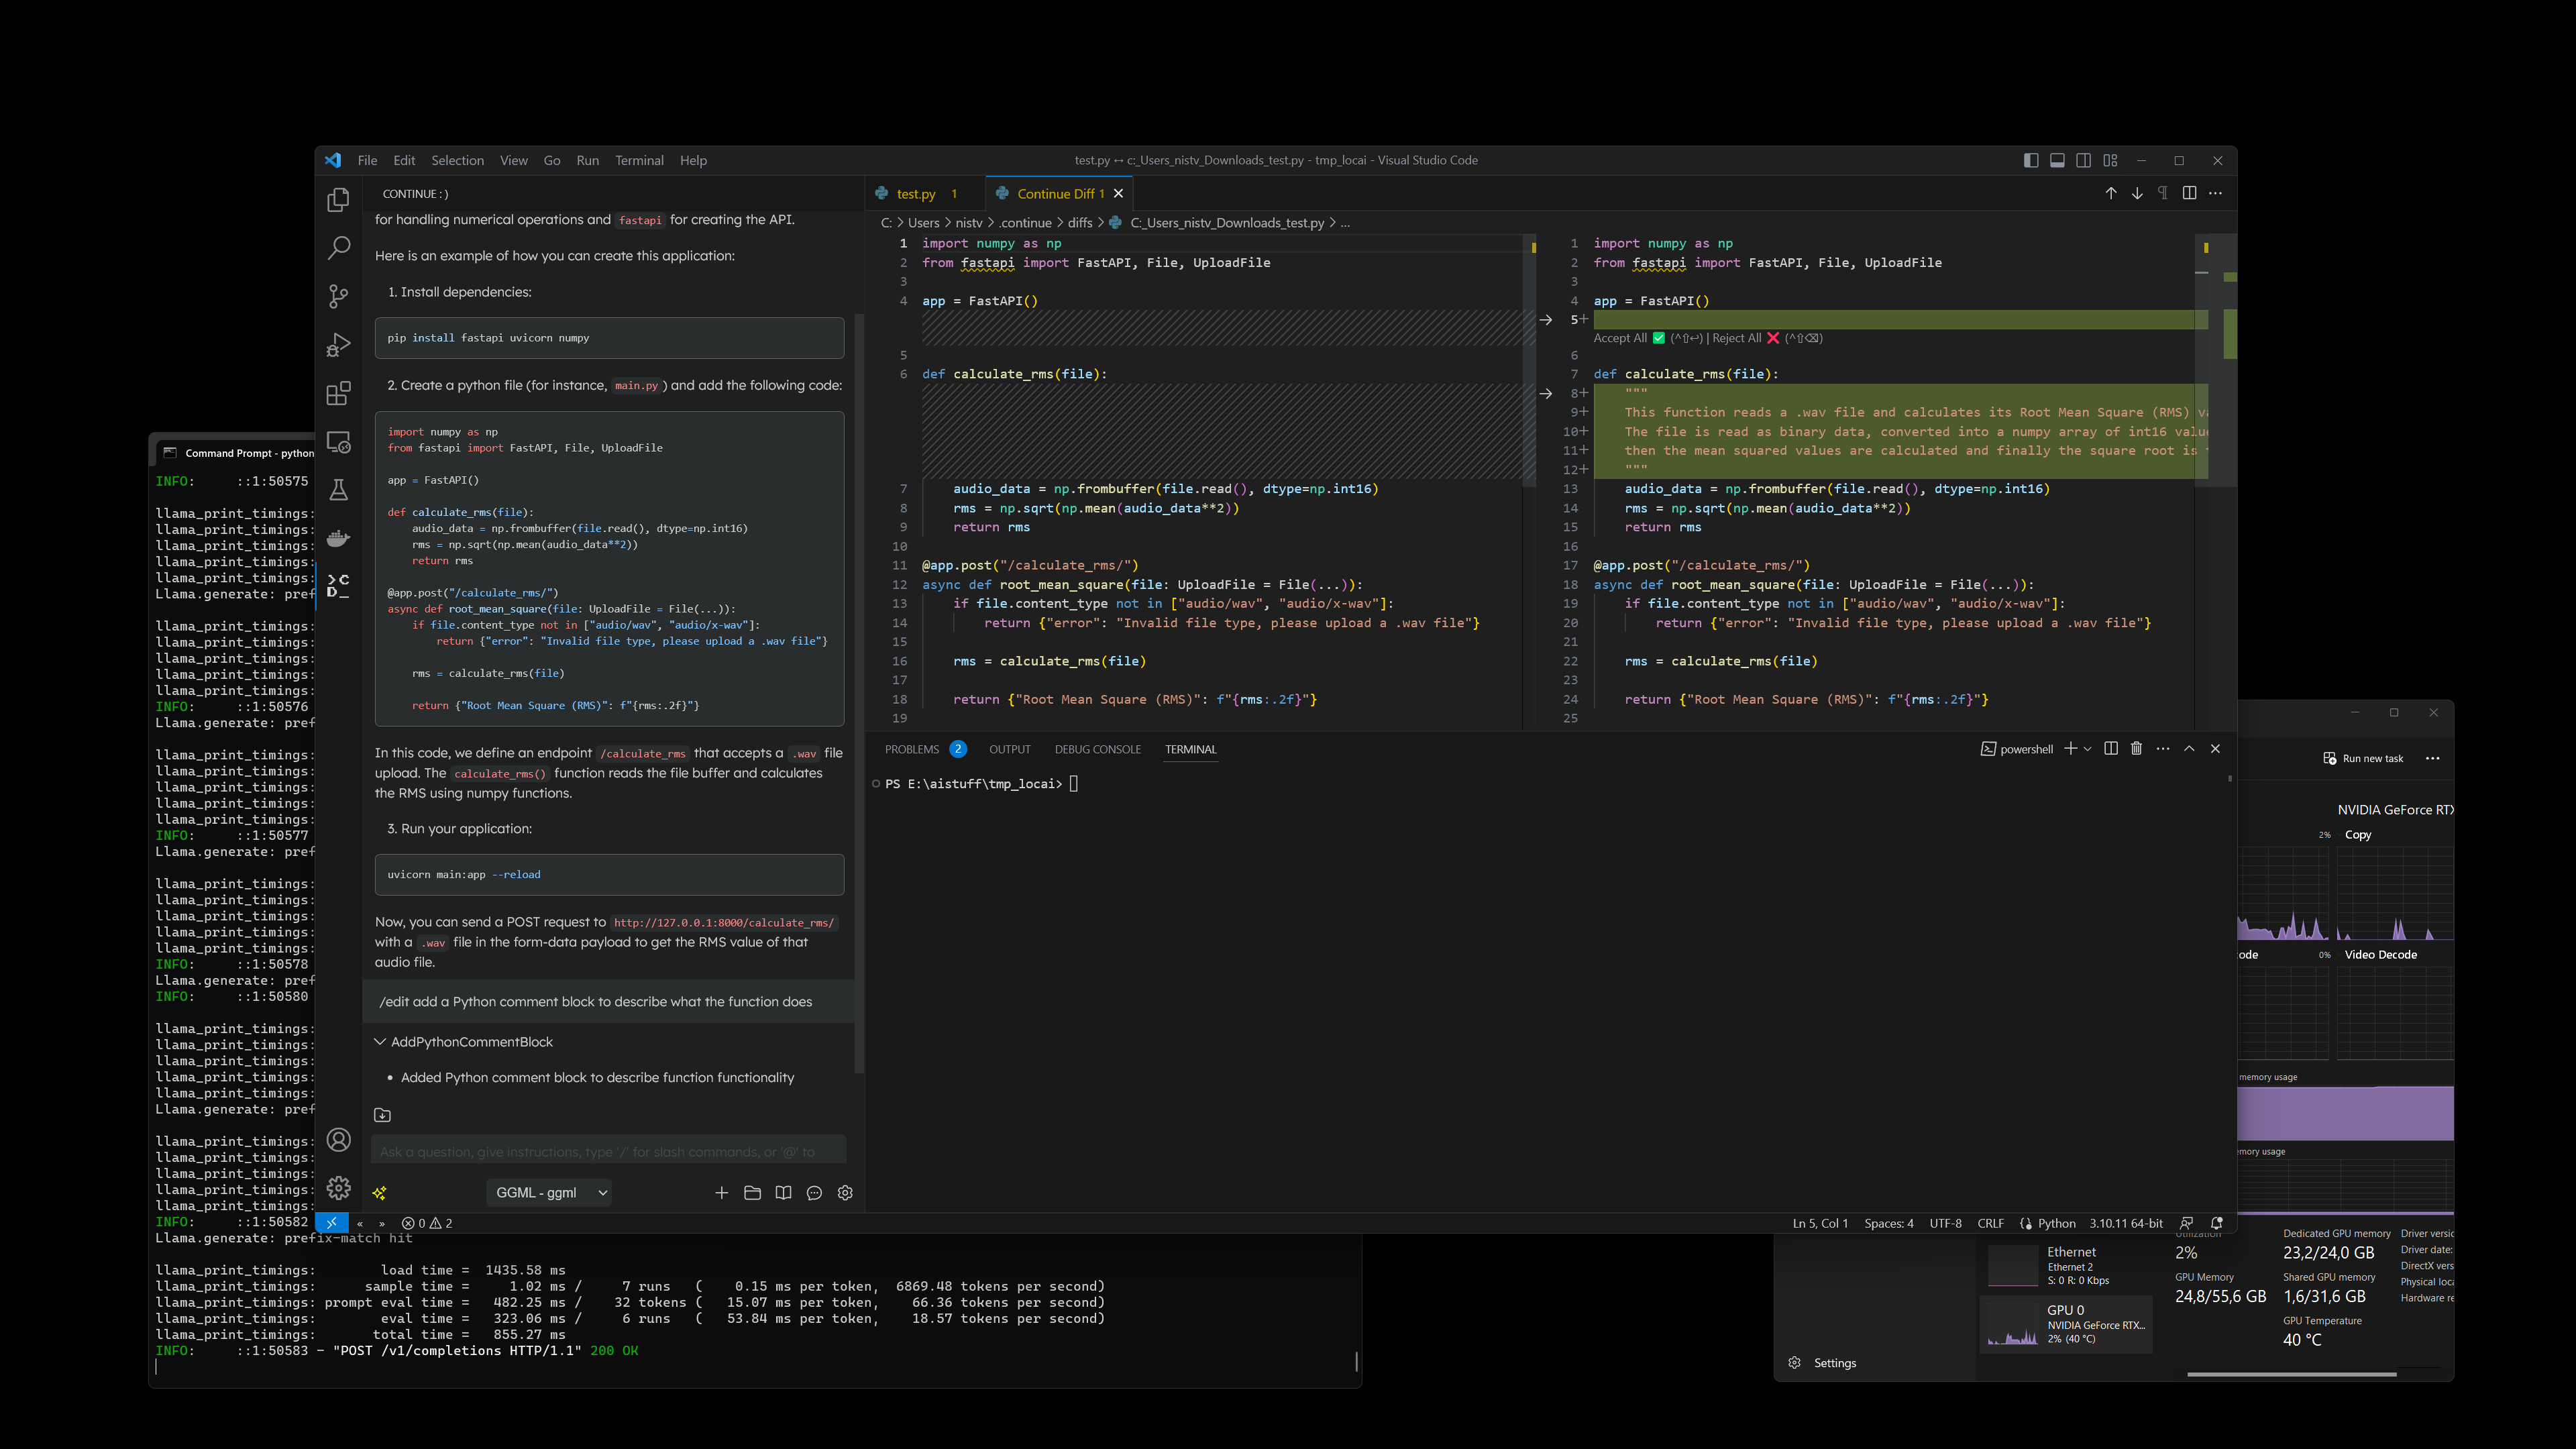This screenshot has width=2576, height=1449.
Task: Open the Extensions view in activity bar
Action: tap(338, 393)
